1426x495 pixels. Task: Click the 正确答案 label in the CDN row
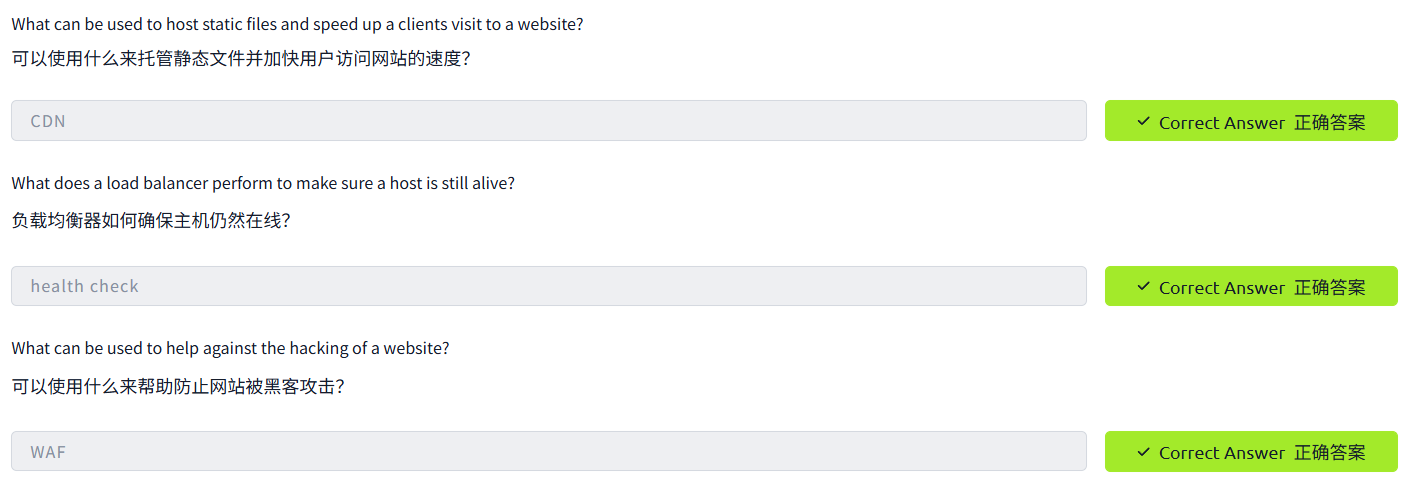click(x=1329, y=122)
